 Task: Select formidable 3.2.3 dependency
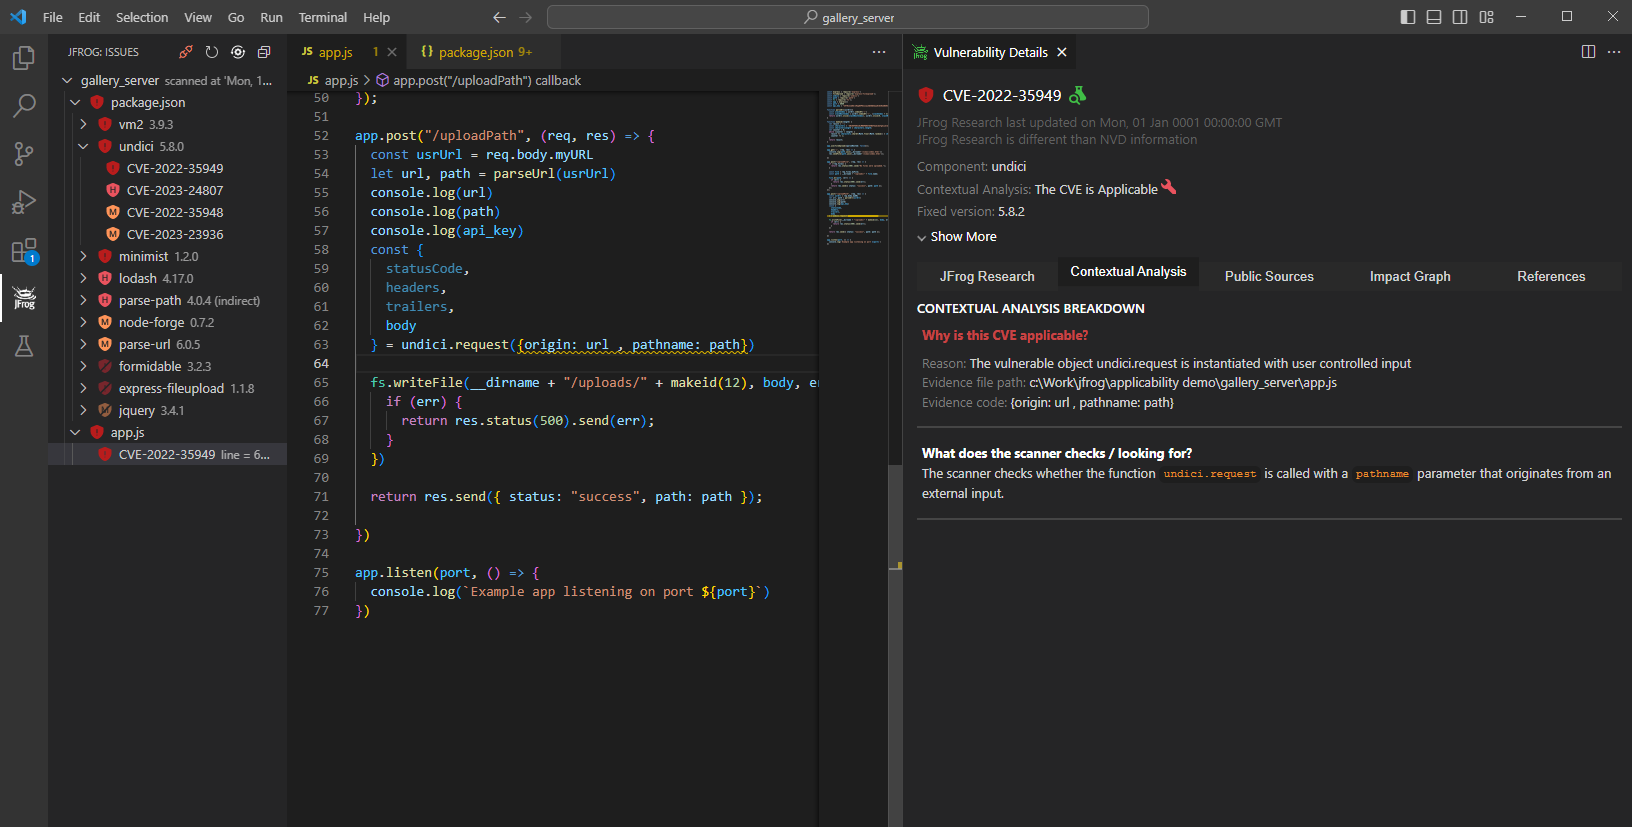[x=168, y=366]
